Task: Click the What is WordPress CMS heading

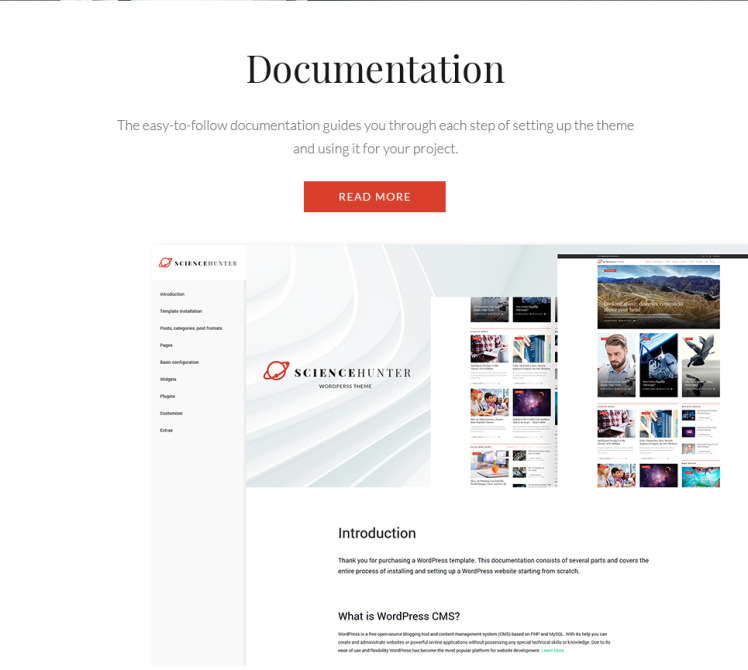Action: pos(398,615)
